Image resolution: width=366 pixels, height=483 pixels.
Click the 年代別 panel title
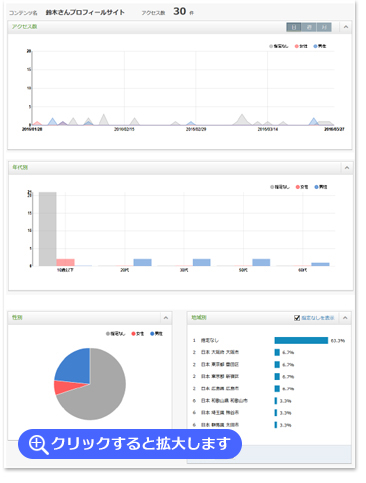pyautogui.click(x=20, y=167)
